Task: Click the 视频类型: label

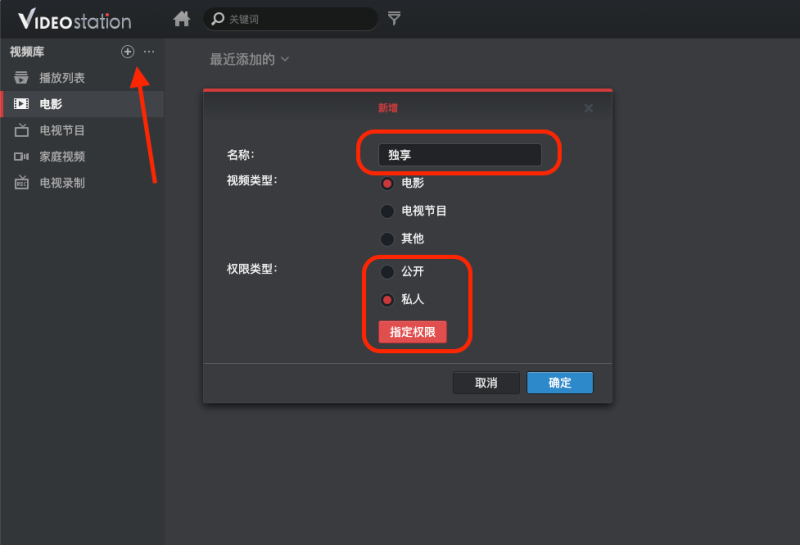Action: tap(252, 180)
